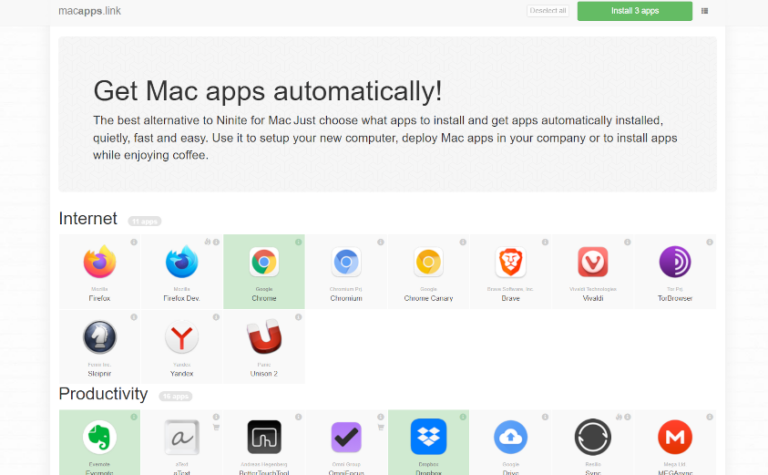
Task: Click the beta icon on Sync tile
Action: tap(619, 417)
